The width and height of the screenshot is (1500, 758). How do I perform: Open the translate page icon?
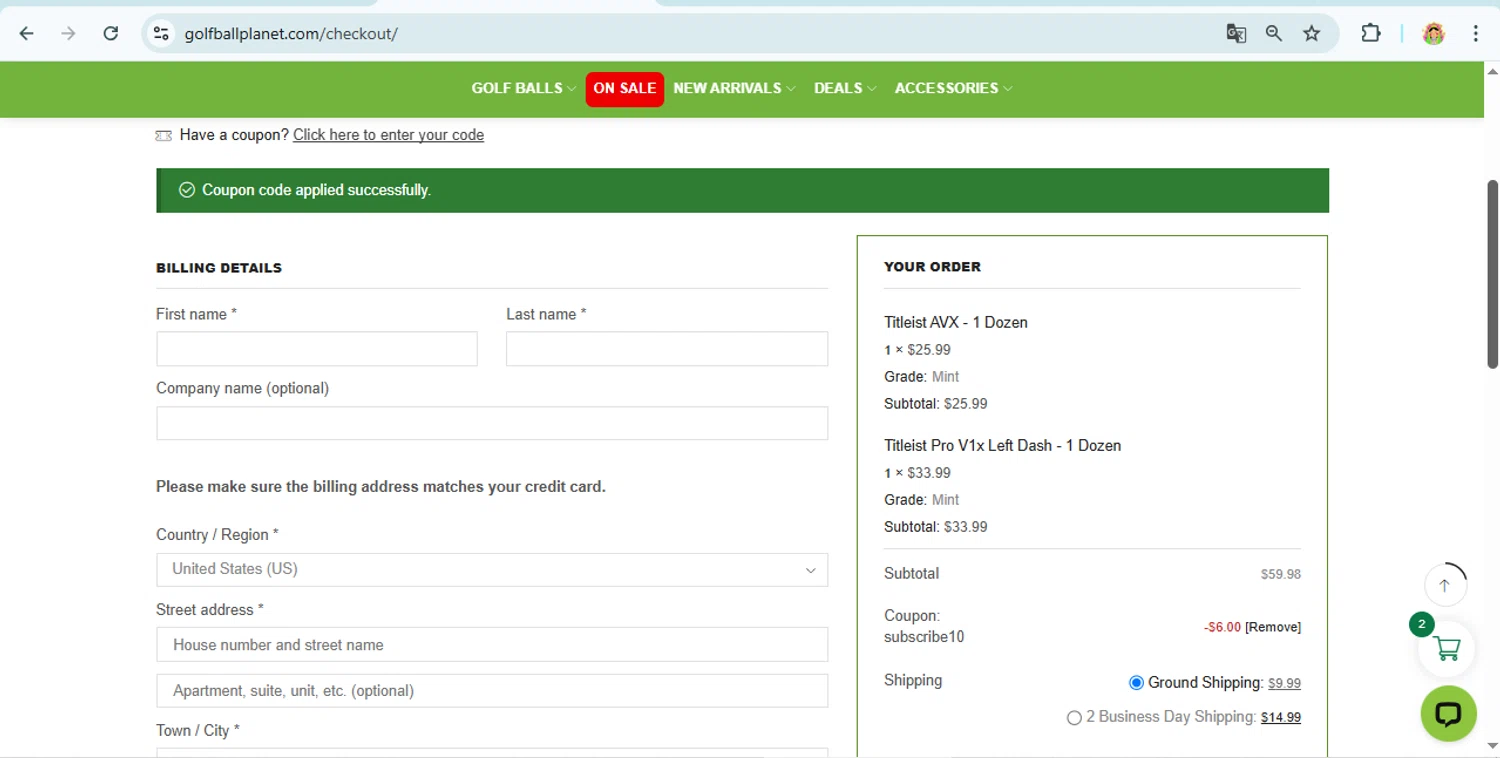1236,33
